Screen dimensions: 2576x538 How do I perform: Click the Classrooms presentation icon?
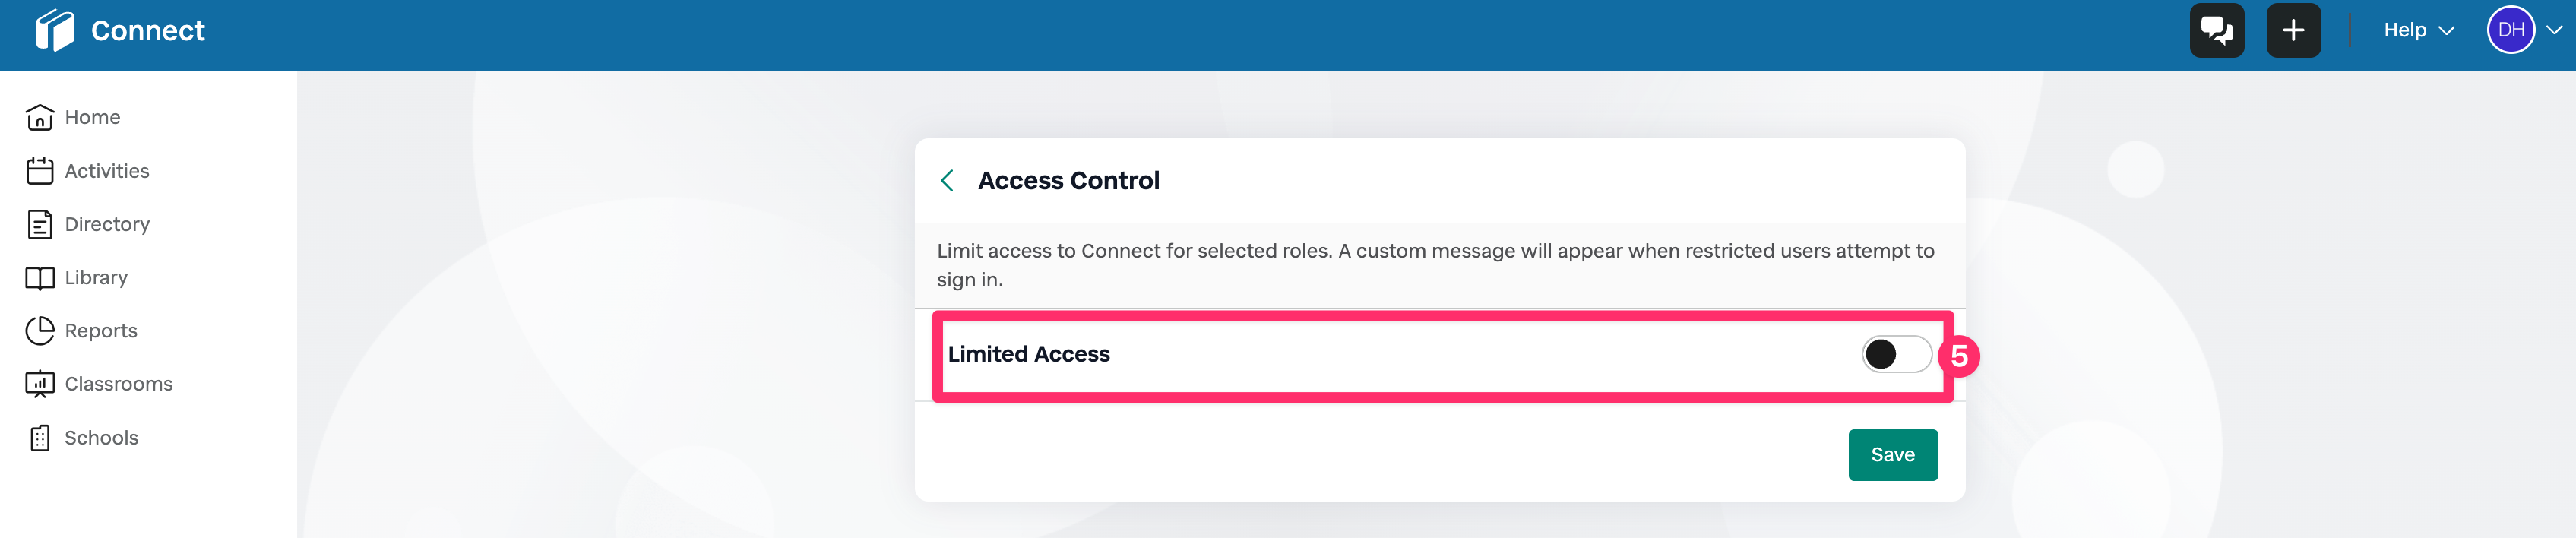point(40,384)
